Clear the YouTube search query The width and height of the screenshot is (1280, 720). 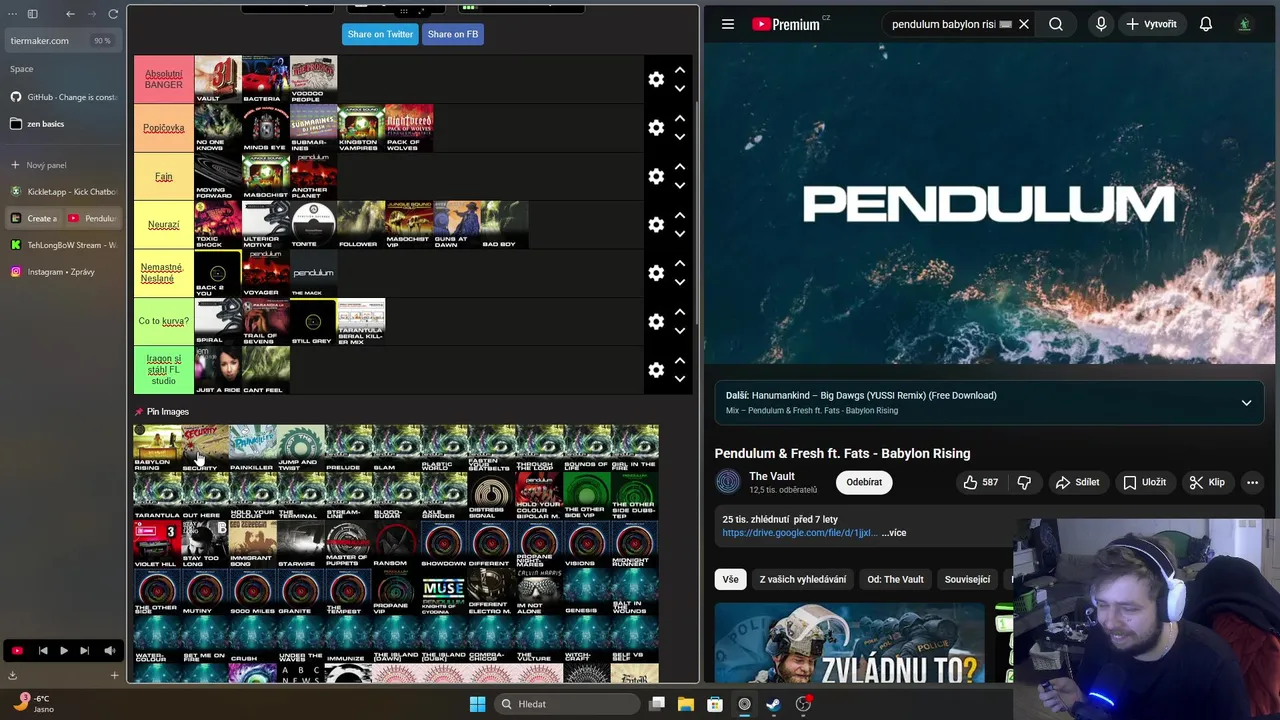pyautogui.click(x=1024, y=24)
